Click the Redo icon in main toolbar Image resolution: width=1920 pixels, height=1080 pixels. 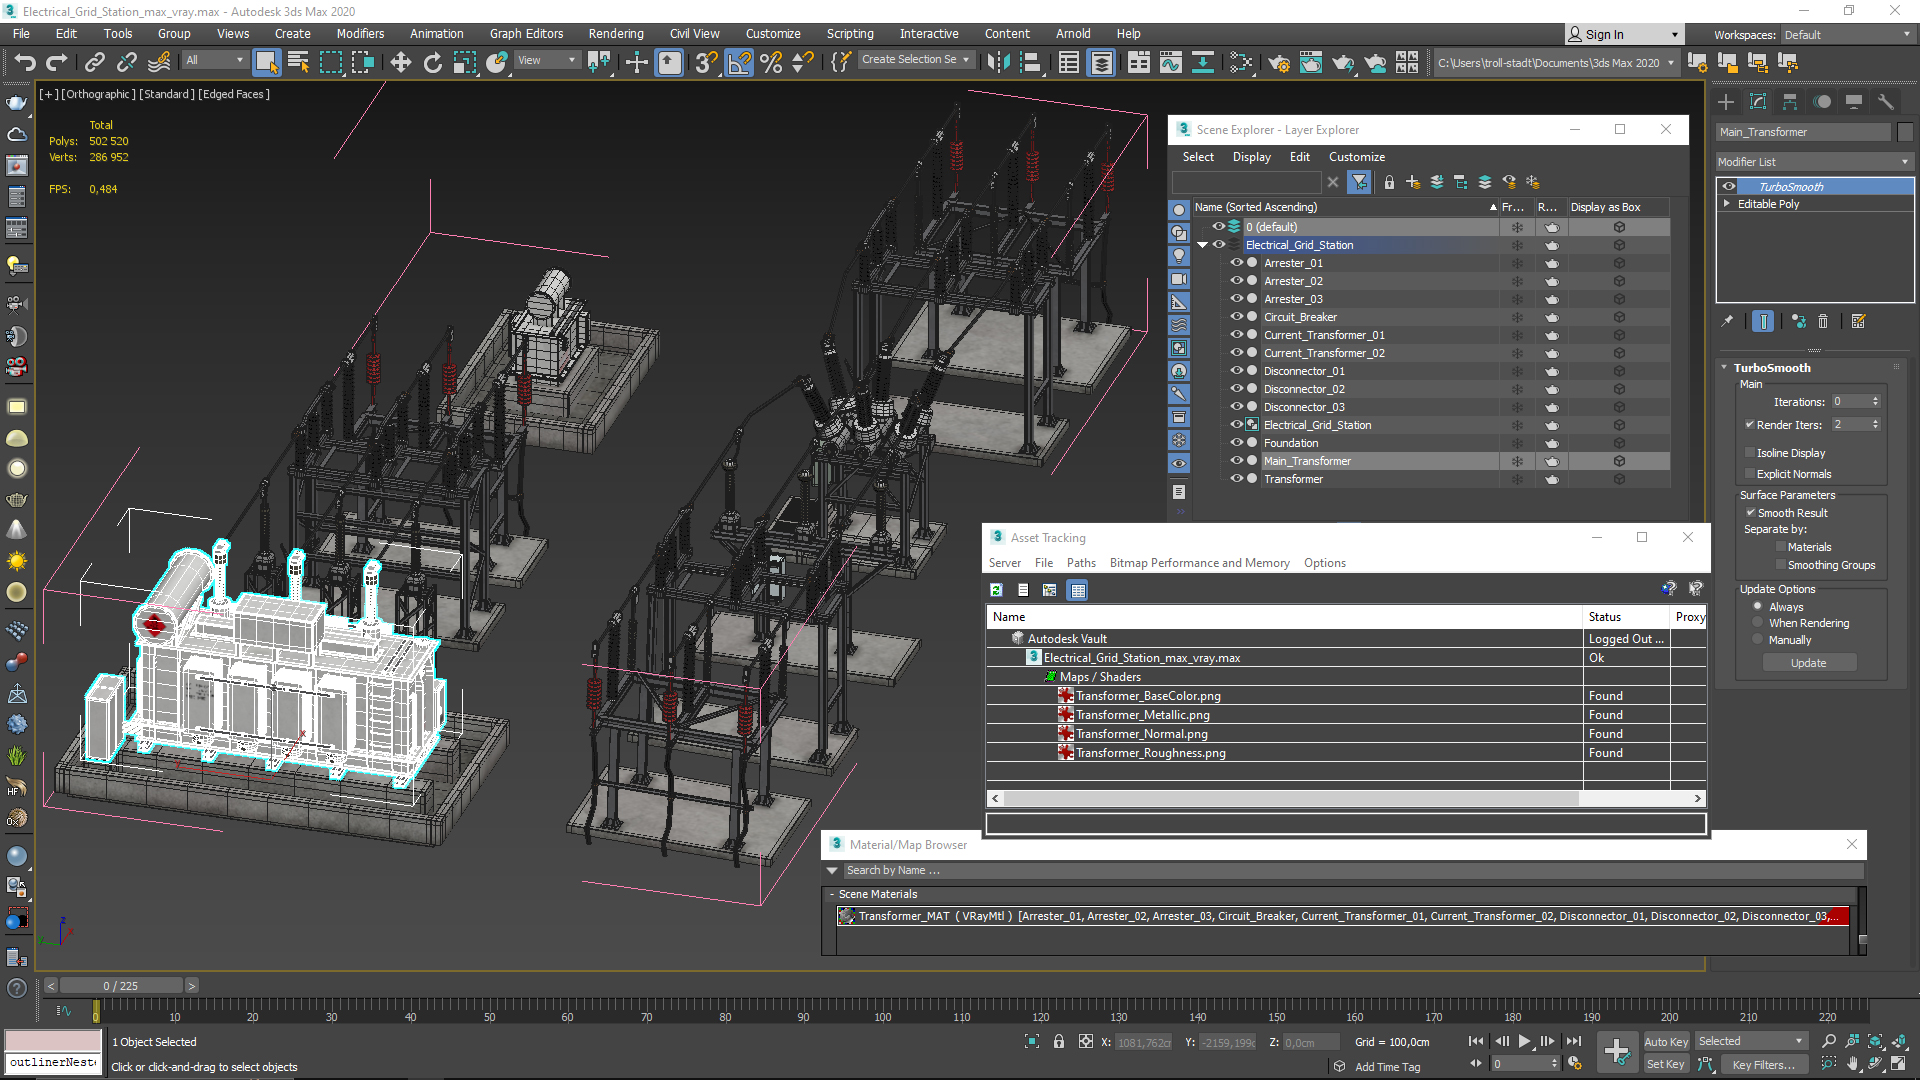click(57, 62)
